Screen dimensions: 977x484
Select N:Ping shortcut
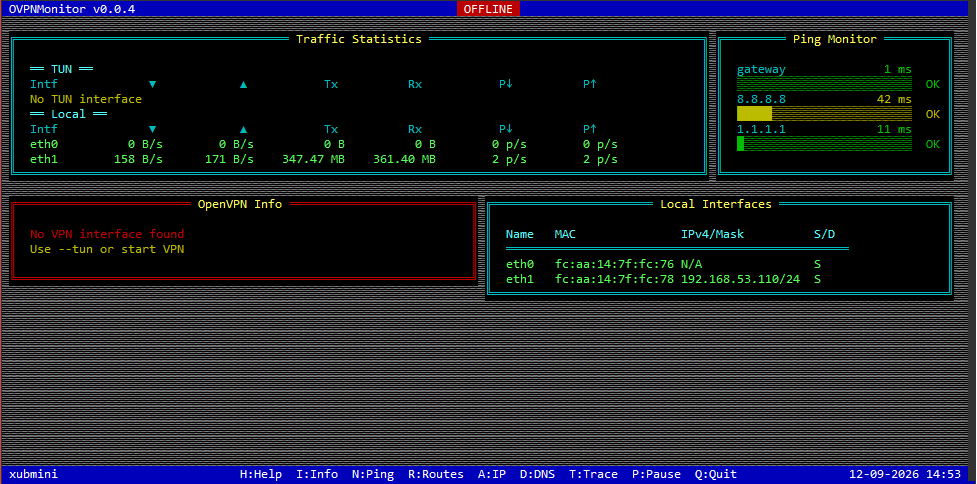pos(373,474)
